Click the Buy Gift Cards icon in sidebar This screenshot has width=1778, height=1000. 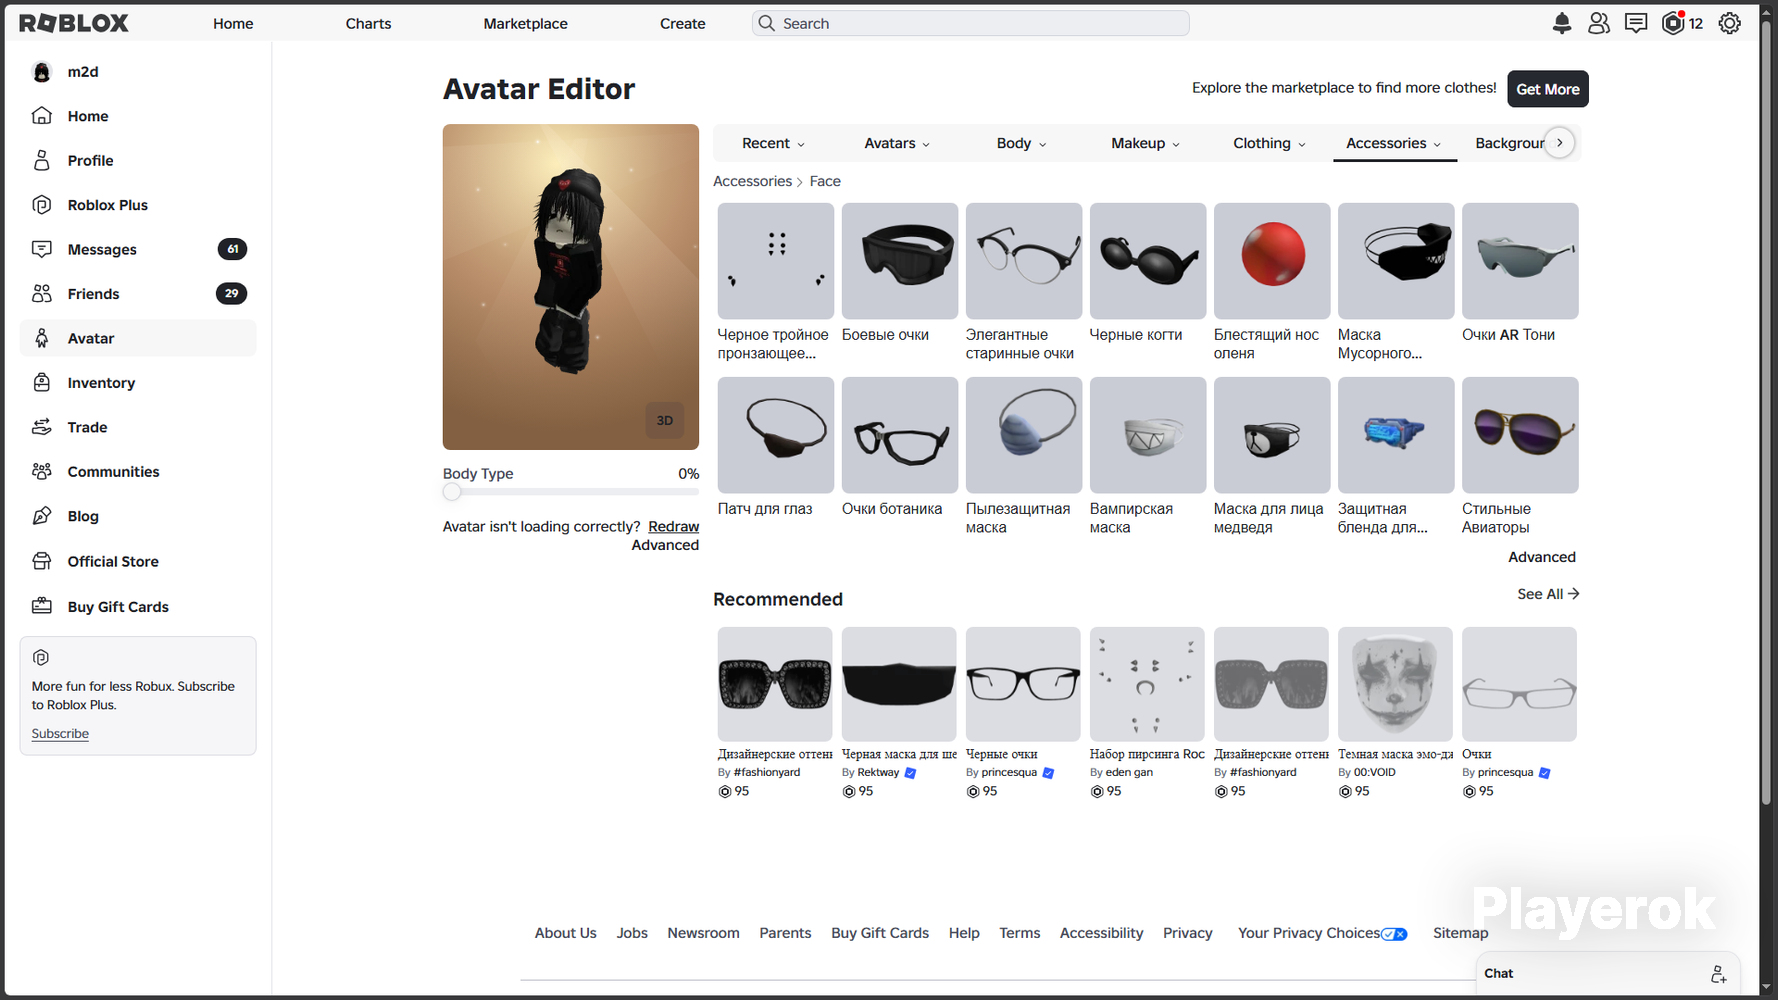tap(42, 606)
